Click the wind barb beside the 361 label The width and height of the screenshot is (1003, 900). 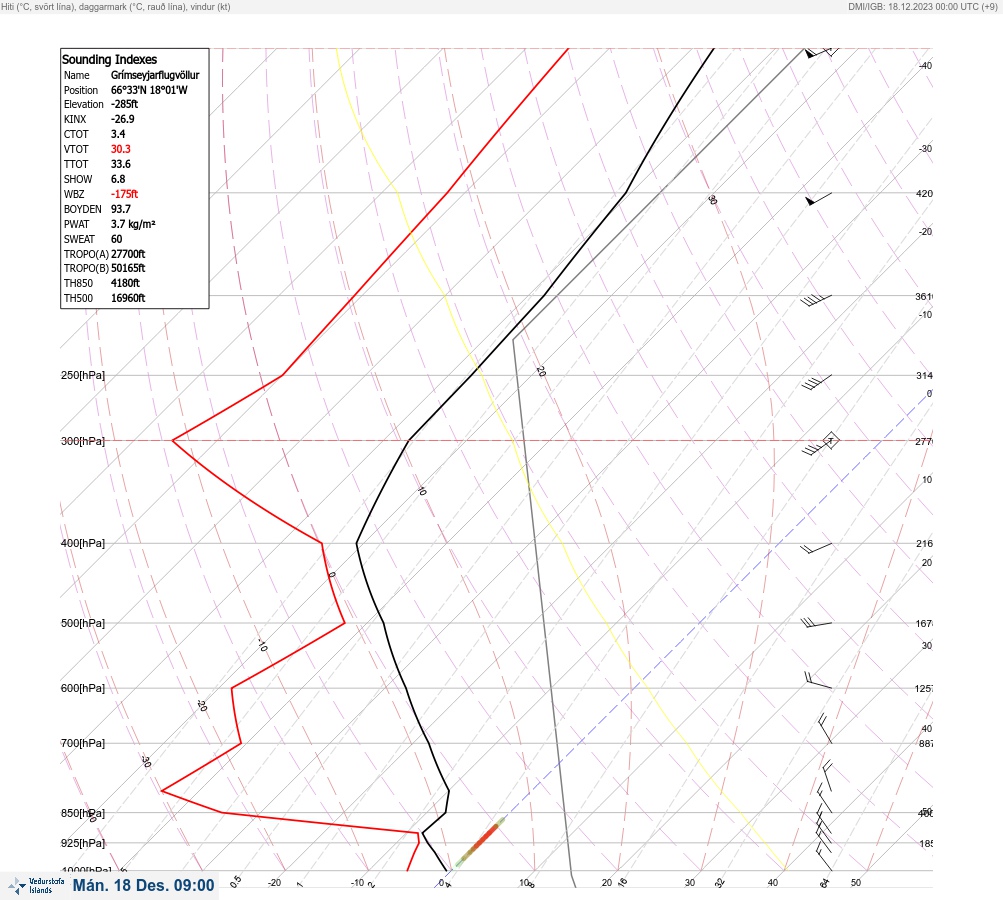[x=816, y=300]
